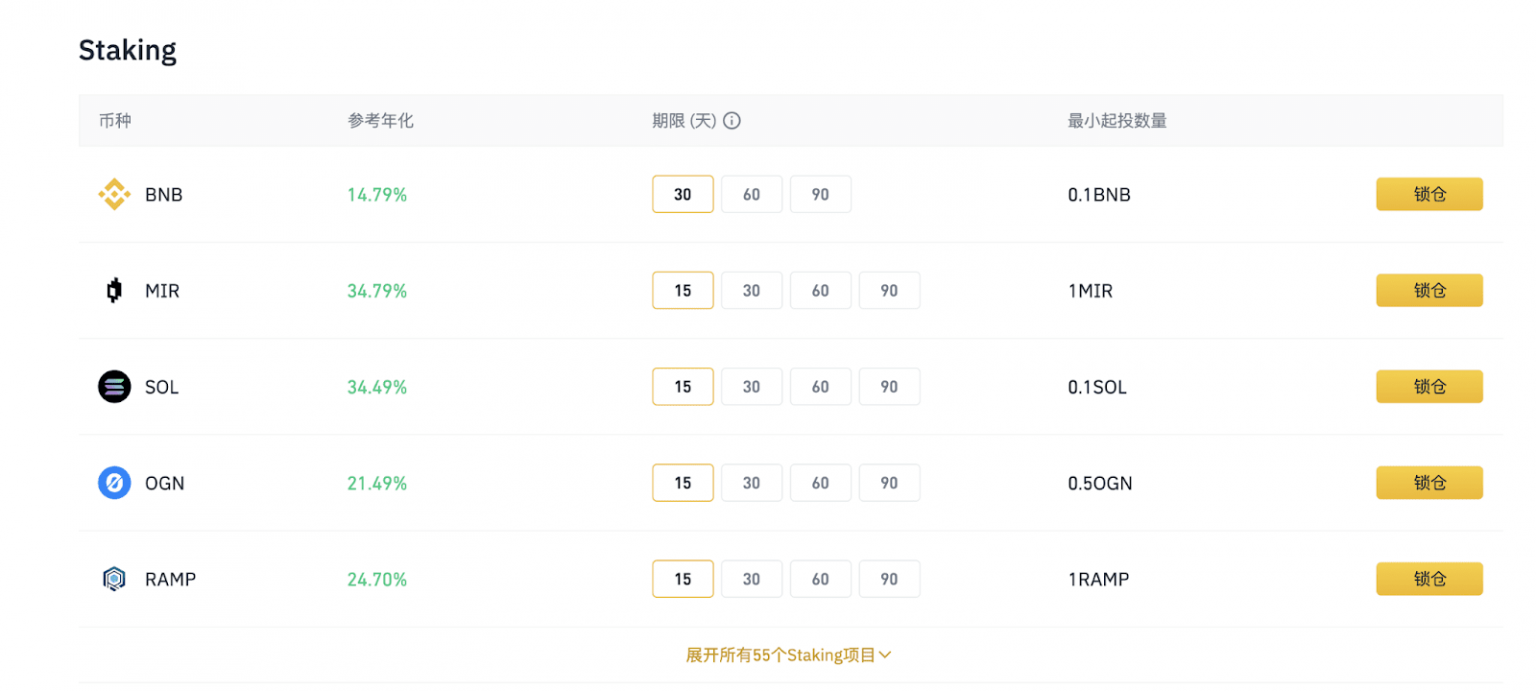This screenshot has height=691, width=1536.
Task: Select 60-day term for BNB
Action: click(752, 194)
